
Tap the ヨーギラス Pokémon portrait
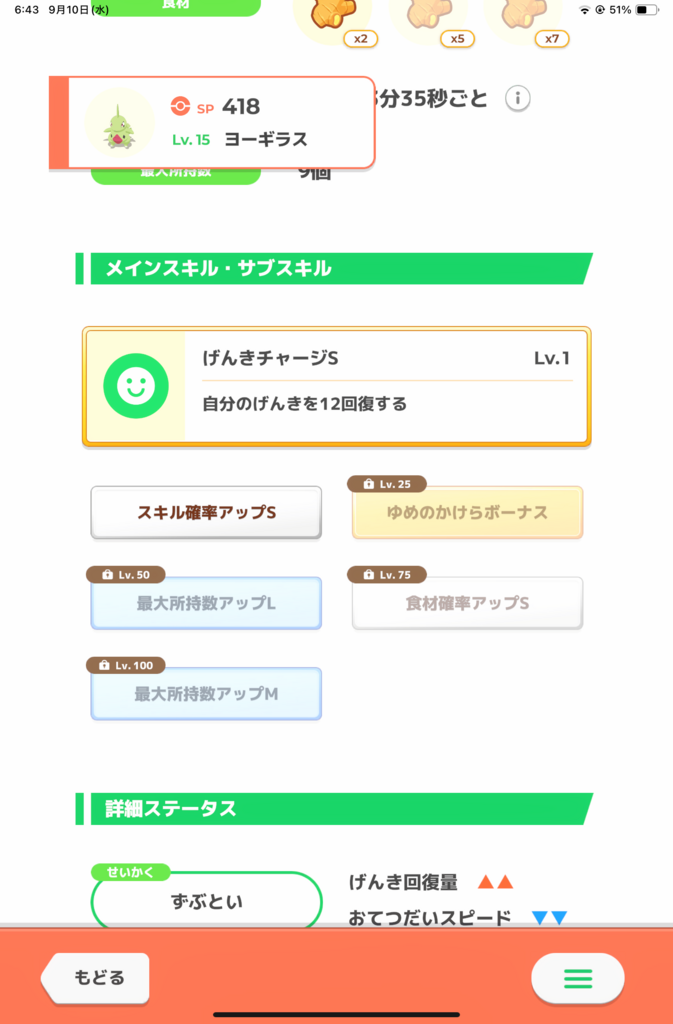(x=119, y=123)
